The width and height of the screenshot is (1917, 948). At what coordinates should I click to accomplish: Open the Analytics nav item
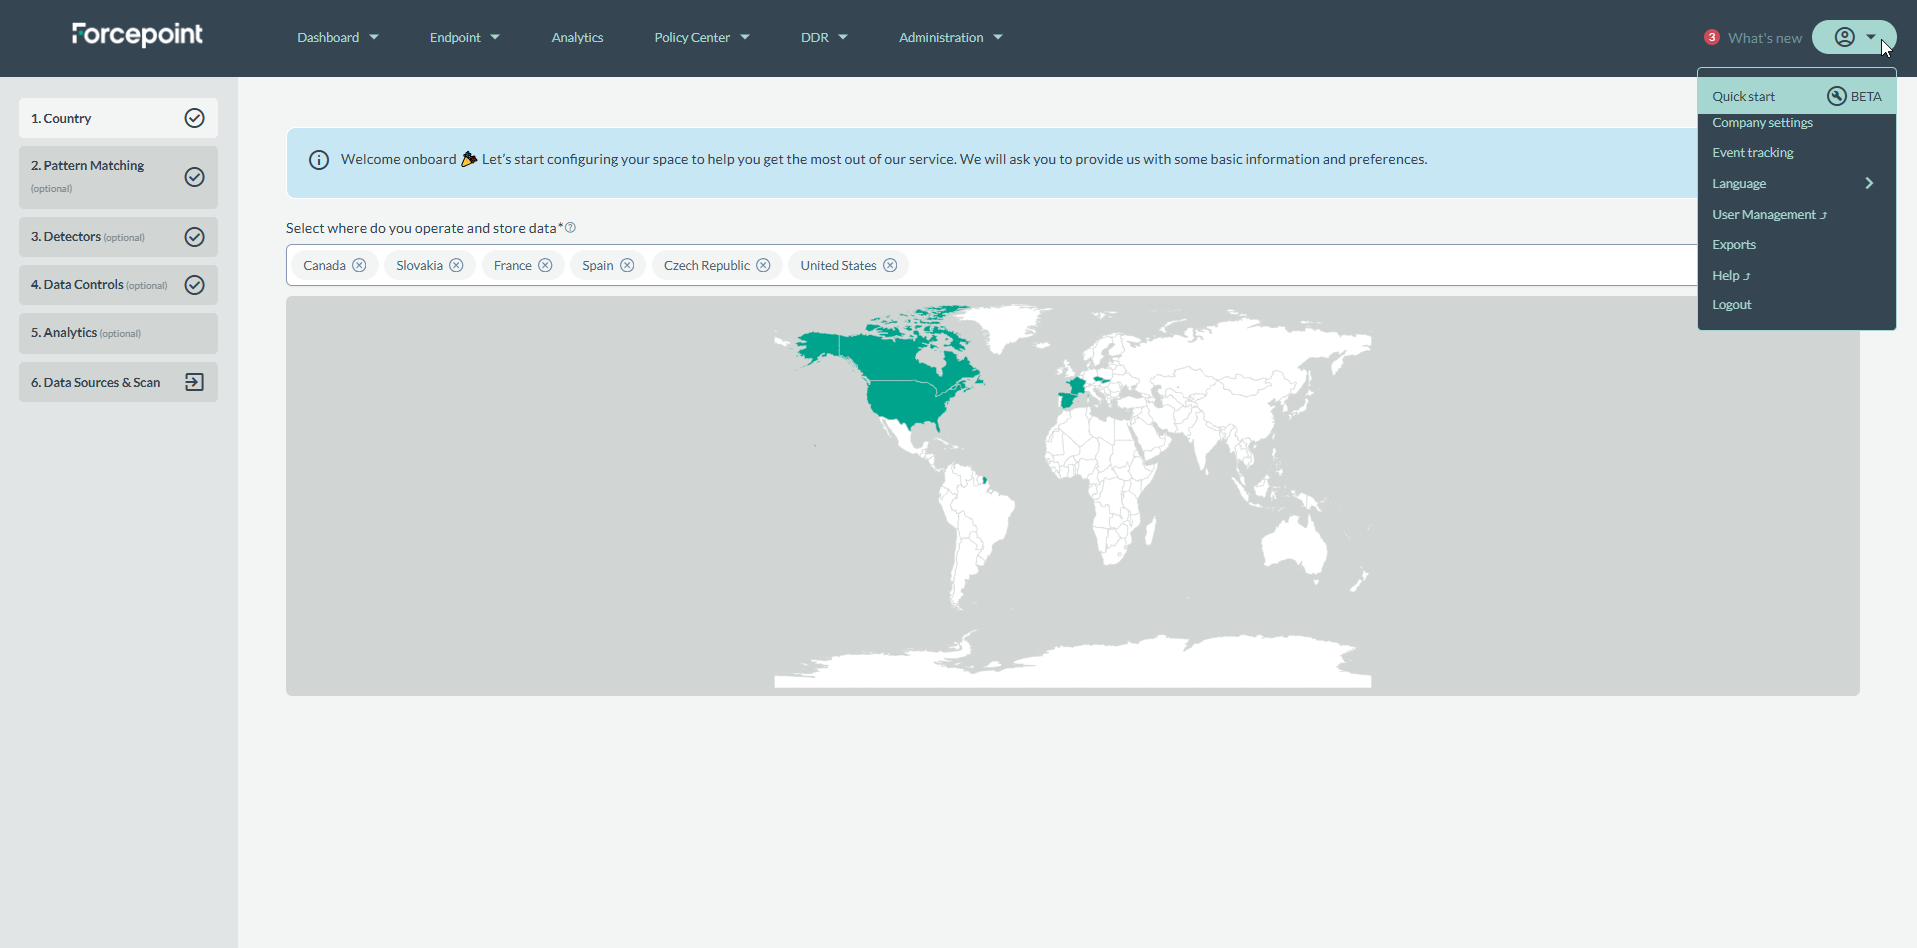pyautogui.click(x=577, y=37)
